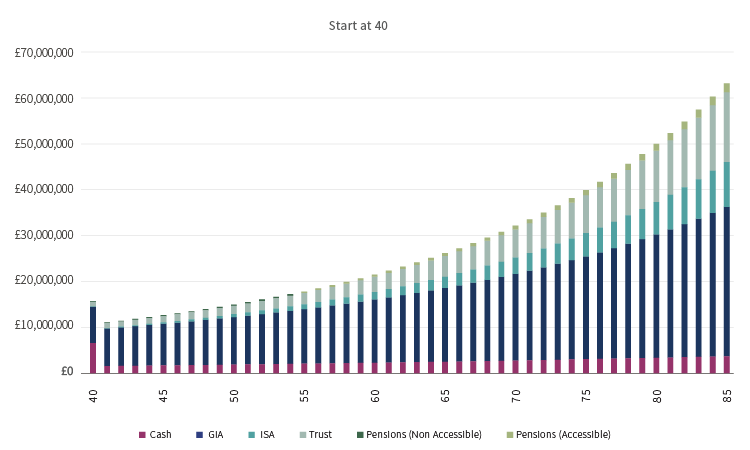The height and width of the screenshot is (450, 750).
Task: Select the Cash segment of the age 40 bar
Action: (x=93, y=358)
